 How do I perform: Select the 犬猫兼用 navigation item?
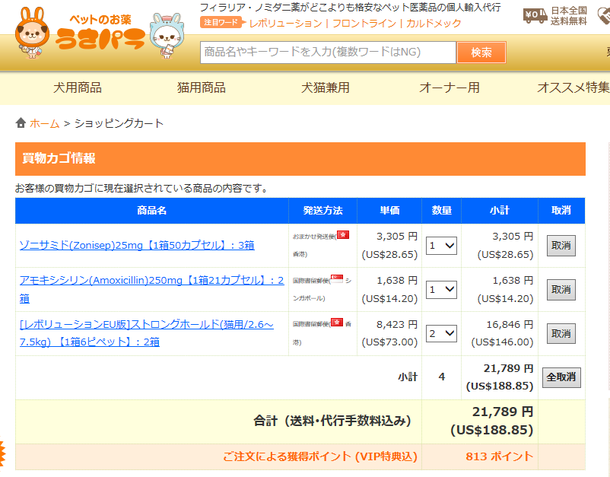[x=325, y=88]
